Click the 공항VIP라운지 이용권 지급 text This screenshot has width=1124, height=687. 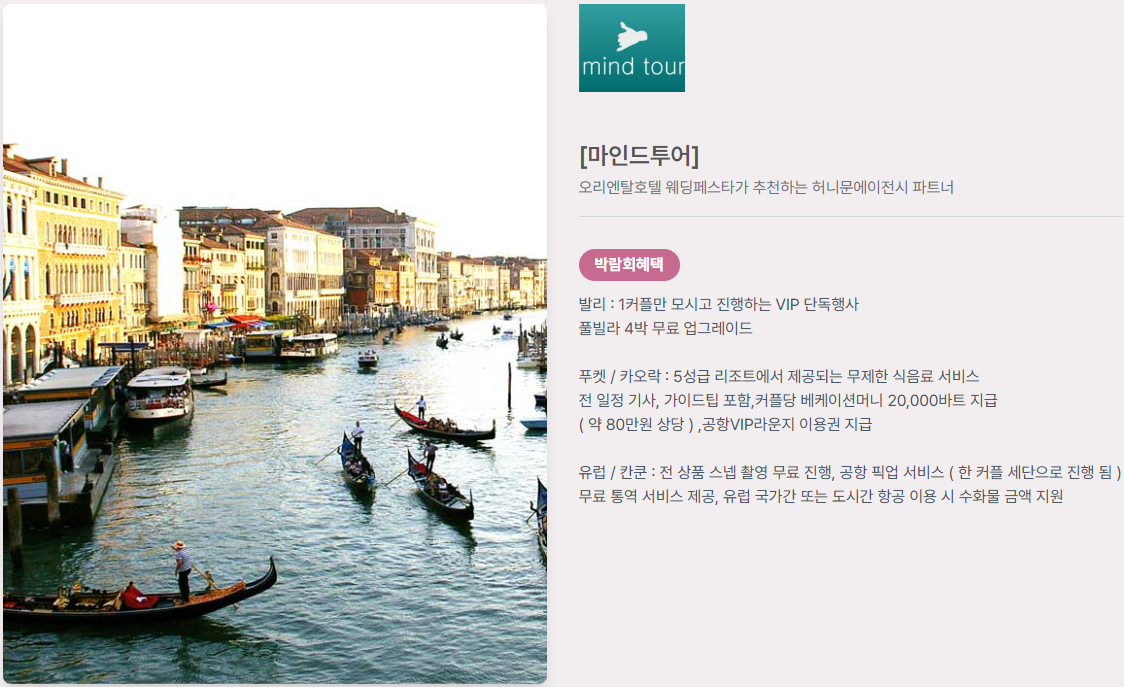[786, 425]
